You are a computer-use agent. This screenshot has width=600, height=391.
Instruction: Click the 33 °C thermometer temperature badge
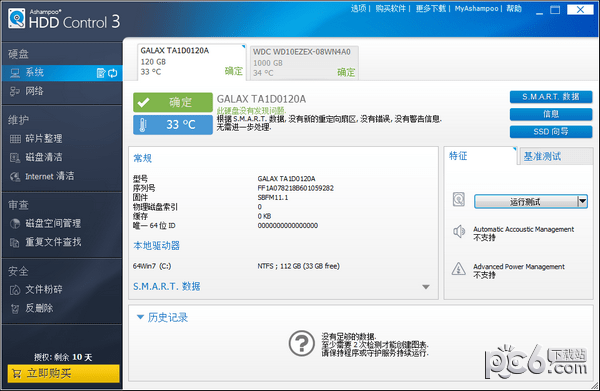pyautogui.click(x=173, y=125)
